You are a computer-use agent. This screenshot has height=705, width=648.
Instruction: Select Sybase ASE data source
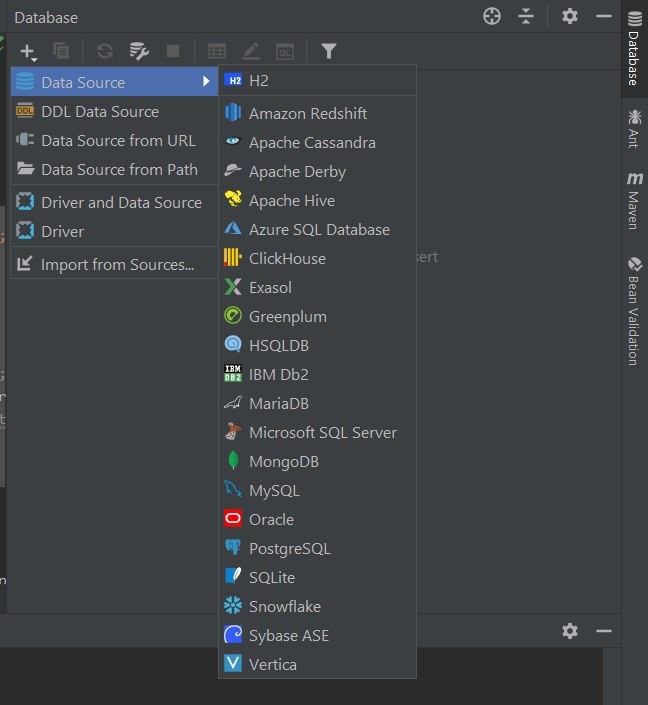point(317,635)
